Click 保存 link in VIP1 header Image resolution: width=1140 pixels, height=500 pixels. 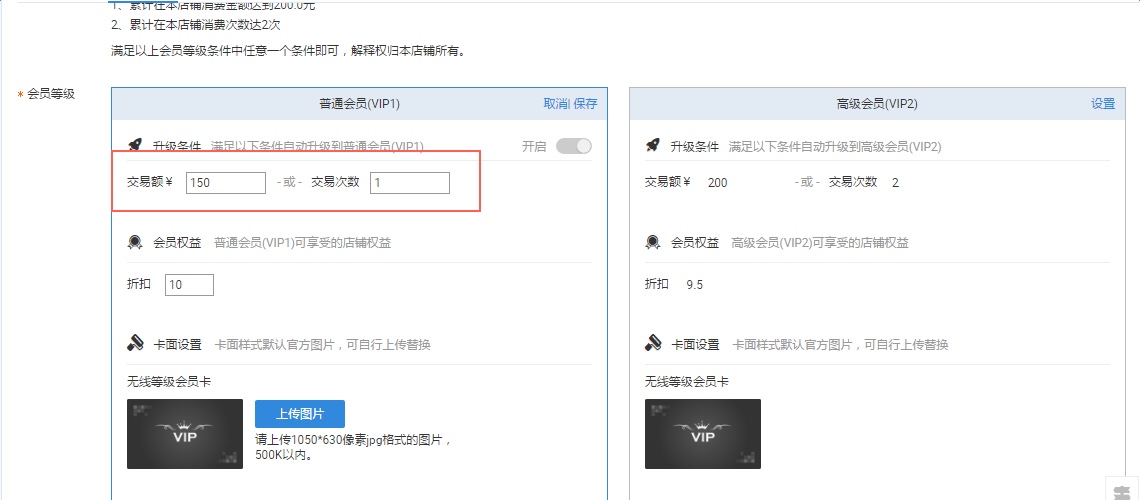(x=585, y=104)
